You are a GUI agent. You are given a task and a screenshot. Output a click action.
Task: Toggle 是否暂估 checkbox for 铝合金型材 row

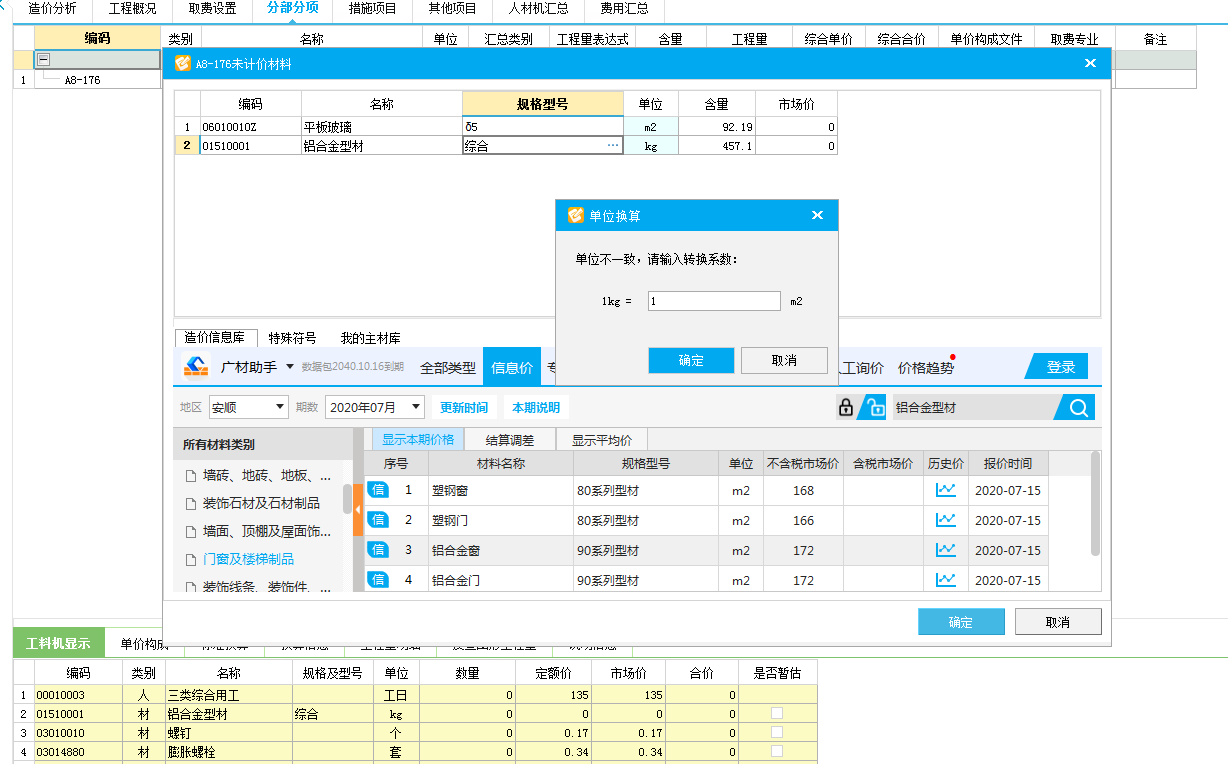(x=777, y=714)
